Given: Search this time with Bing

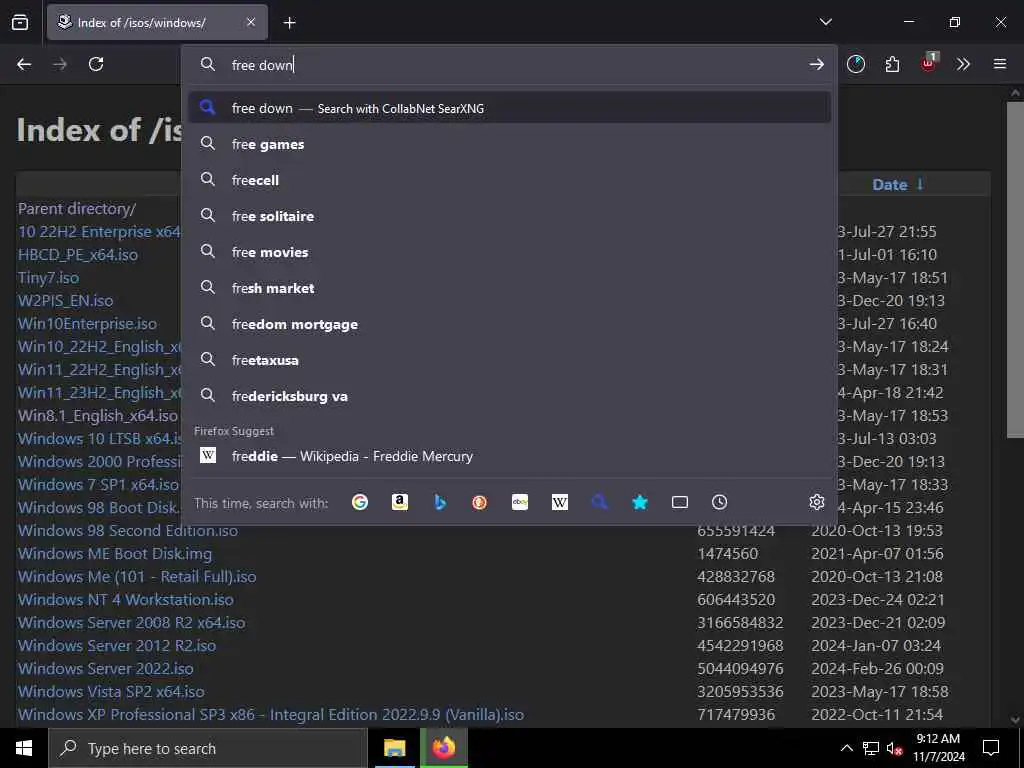Looking at the screenshot, I should click(x=440, y=502).
